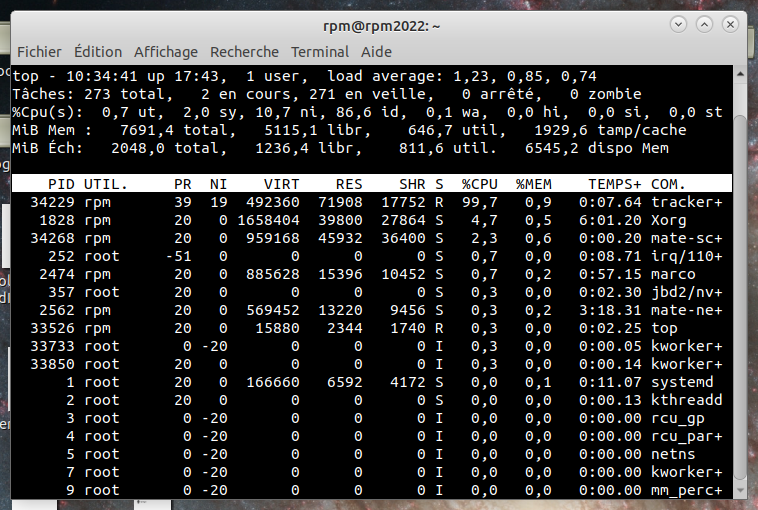This screenshot has height=510, width=758.
Task: Open the Recherche menu
Action: coord(245,52)
